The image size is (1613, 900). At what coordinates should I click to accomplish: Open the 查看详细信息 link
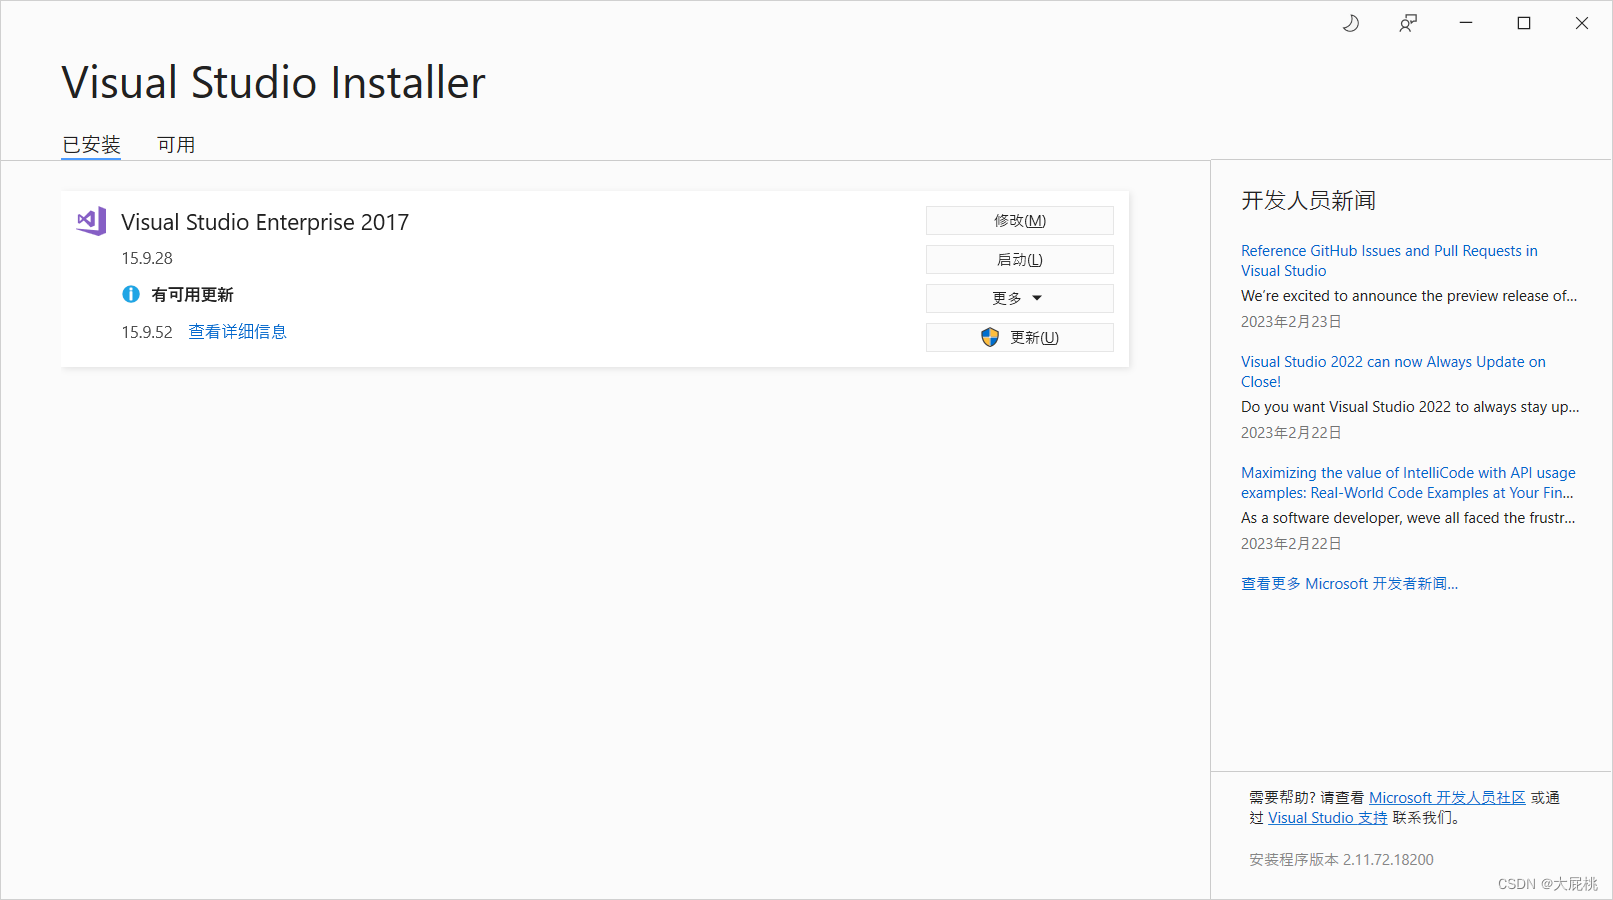(x=238, y=332)
